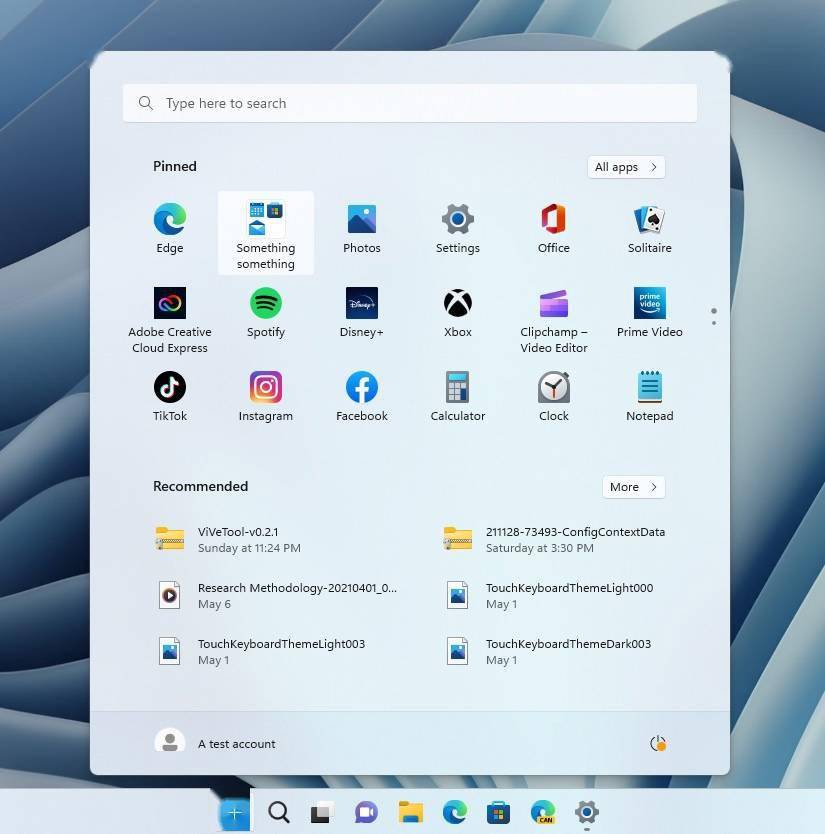Open 'A test account' user menu
Image resolution: width=825 pixels, height=834 pixels.
coord(216,743)
